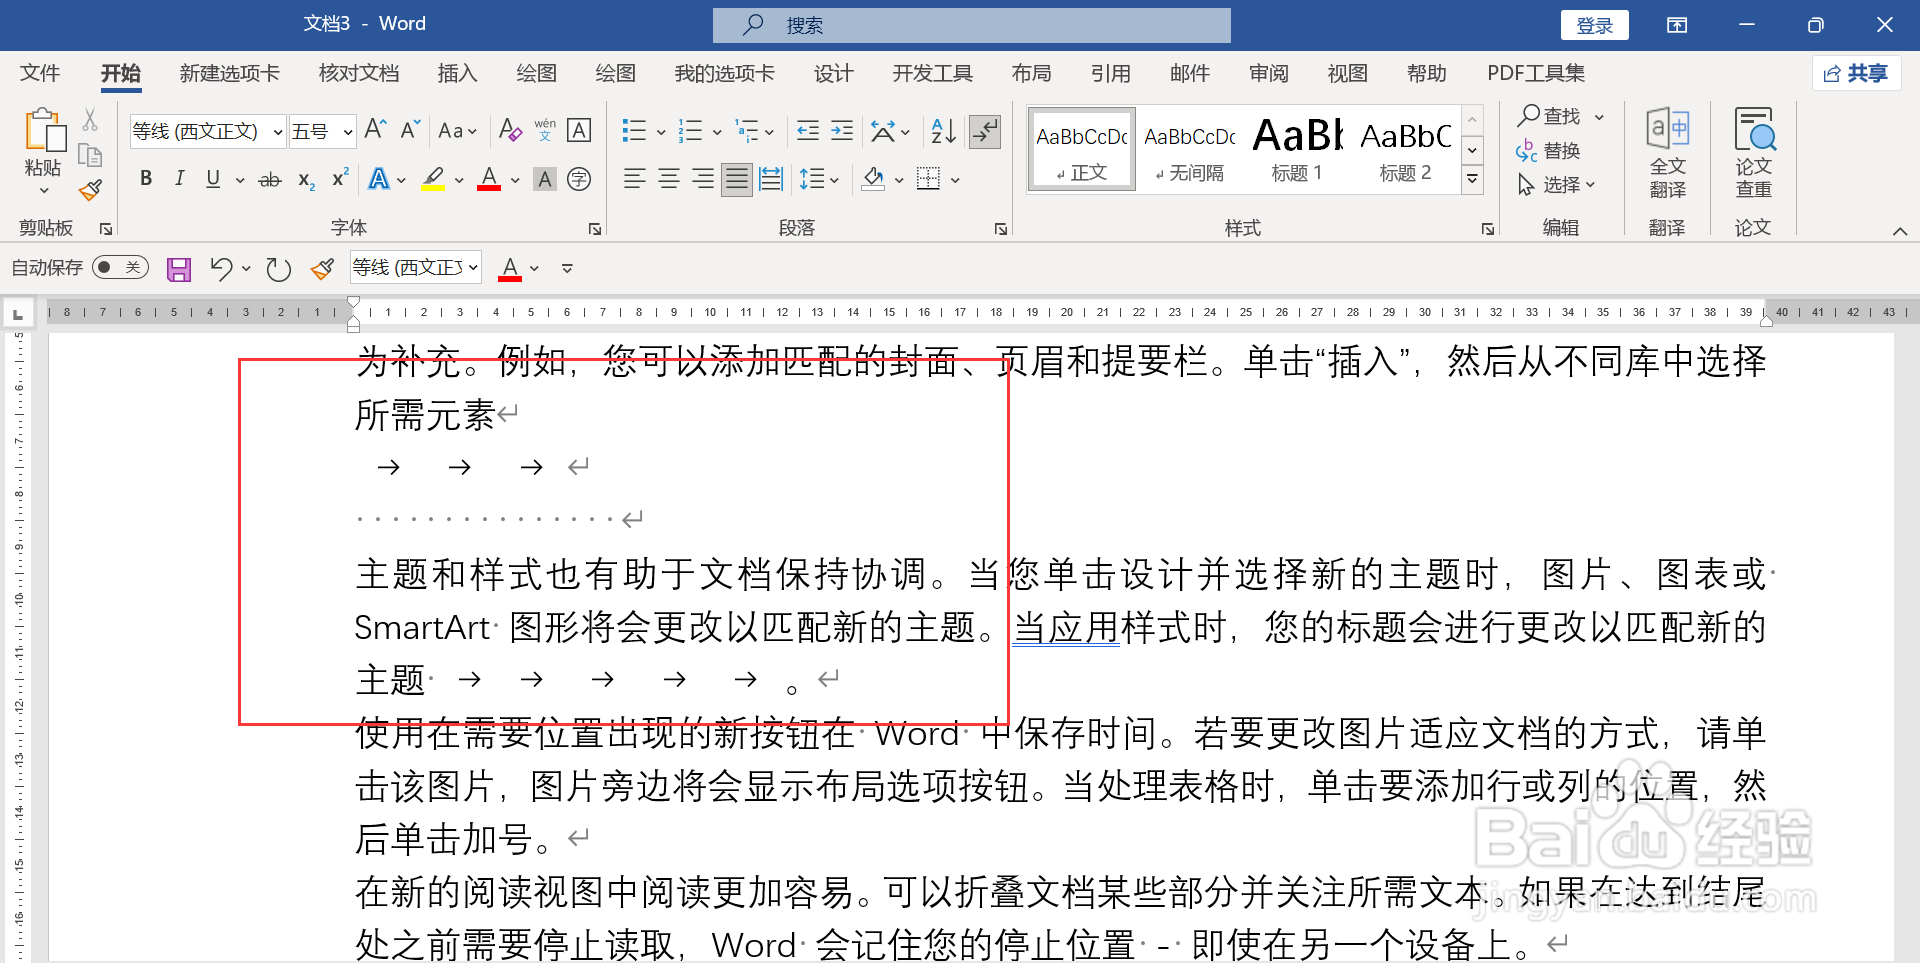
Task: Apply the 标题 1 heading style
Action: pyautogui.click(x=1297, y=149)
